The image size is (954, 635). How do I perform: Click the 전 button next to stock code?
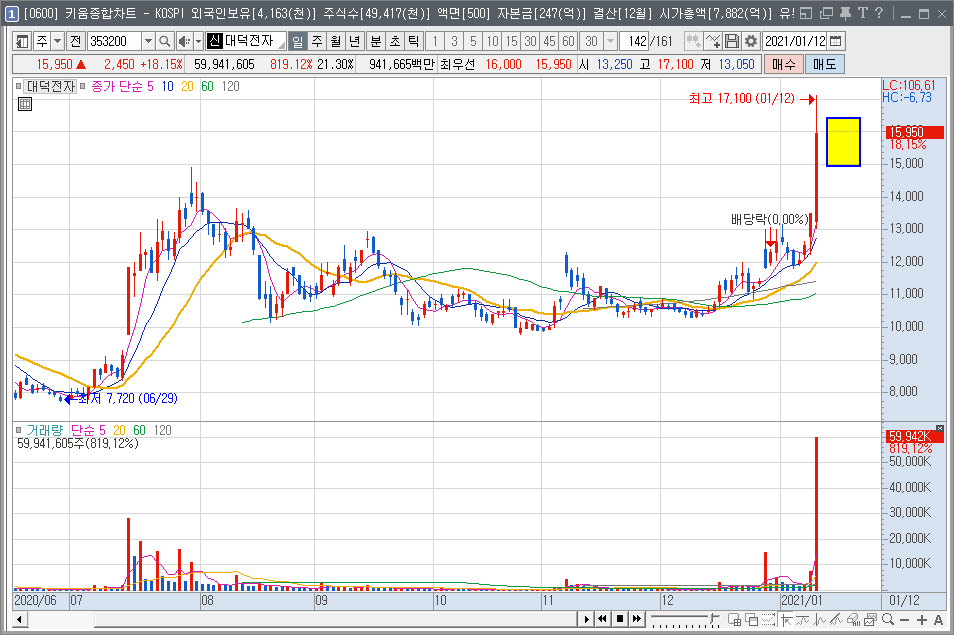(x=75, y=41)
